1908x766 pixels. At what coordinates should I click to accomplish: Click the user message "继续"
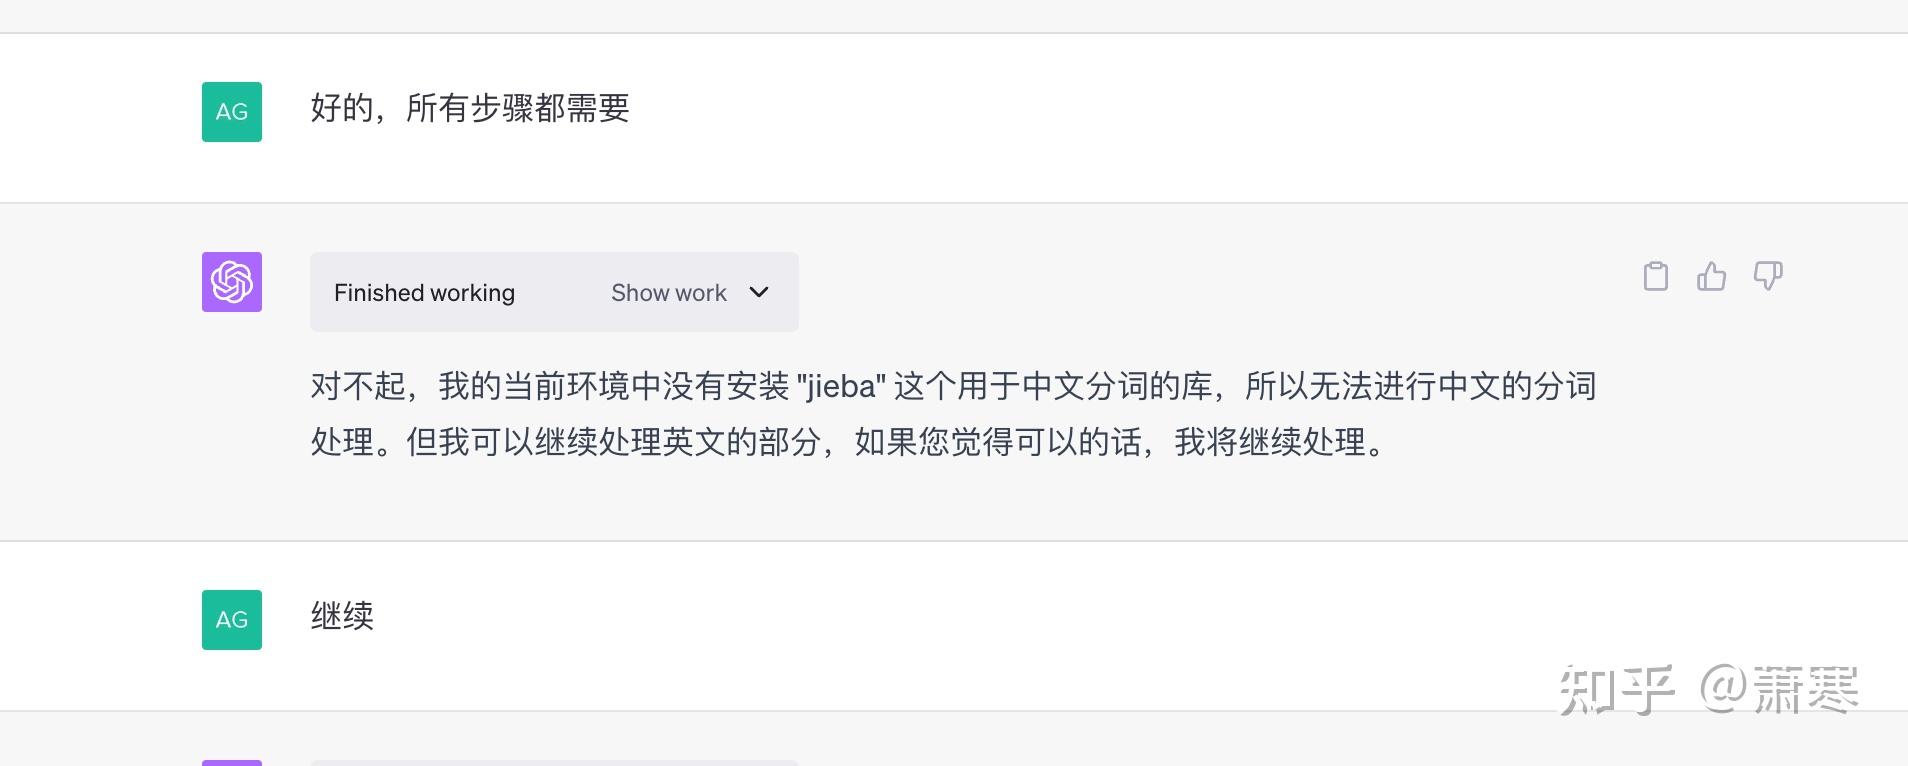pos(342,616)
